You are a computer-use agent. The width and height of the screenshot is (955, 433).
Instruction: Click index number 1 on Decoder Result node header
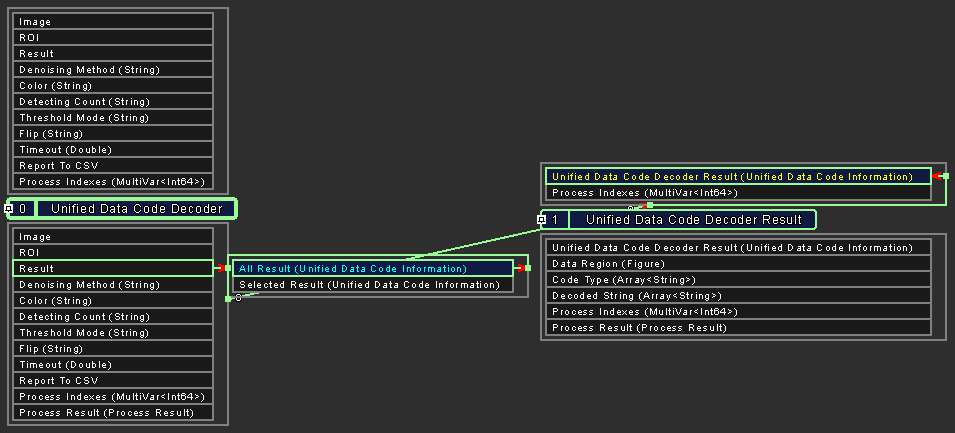pos(555,219)
